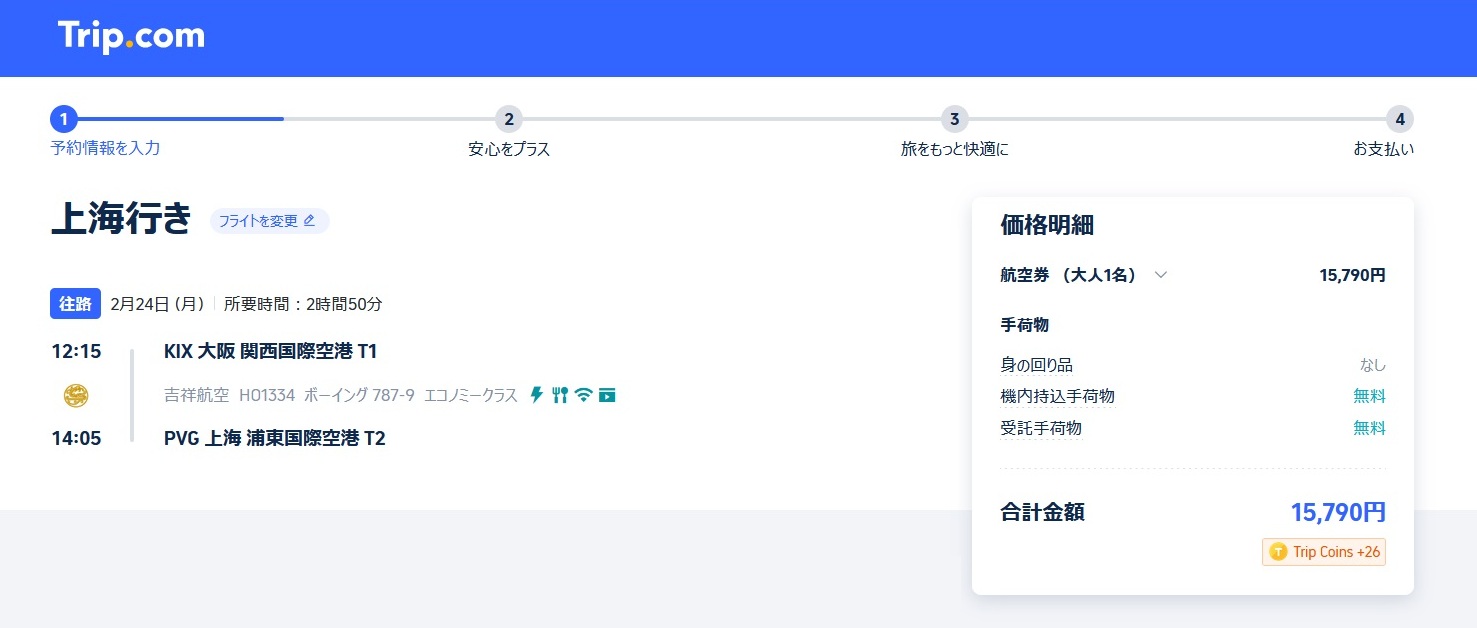Viewport: 1477px width, 628px height.
Task: Expand the 航空券 (大人1名) price breakdown chevron
Action: 1160,275
